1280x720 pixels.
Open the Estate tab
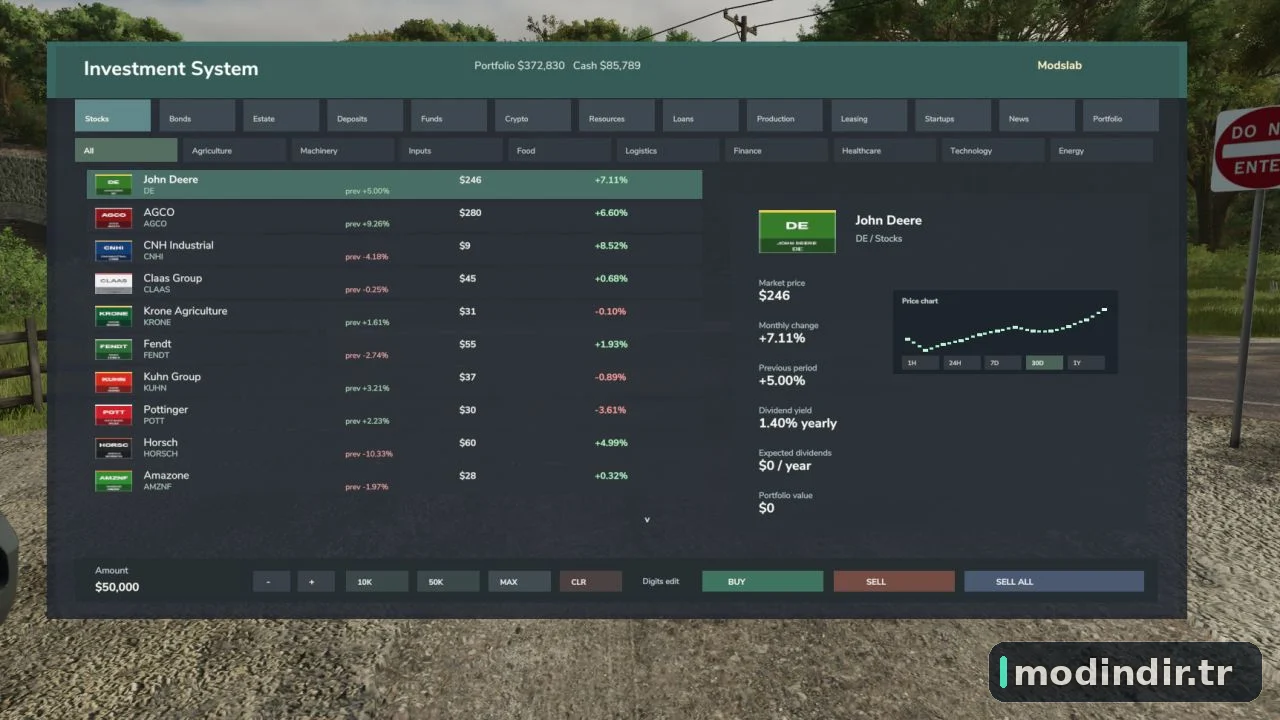281,116
